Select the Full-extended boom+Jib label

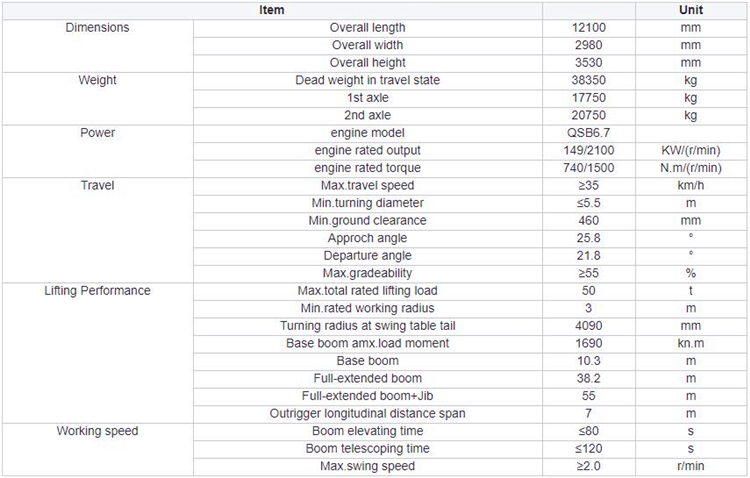[x=367, y=396]
